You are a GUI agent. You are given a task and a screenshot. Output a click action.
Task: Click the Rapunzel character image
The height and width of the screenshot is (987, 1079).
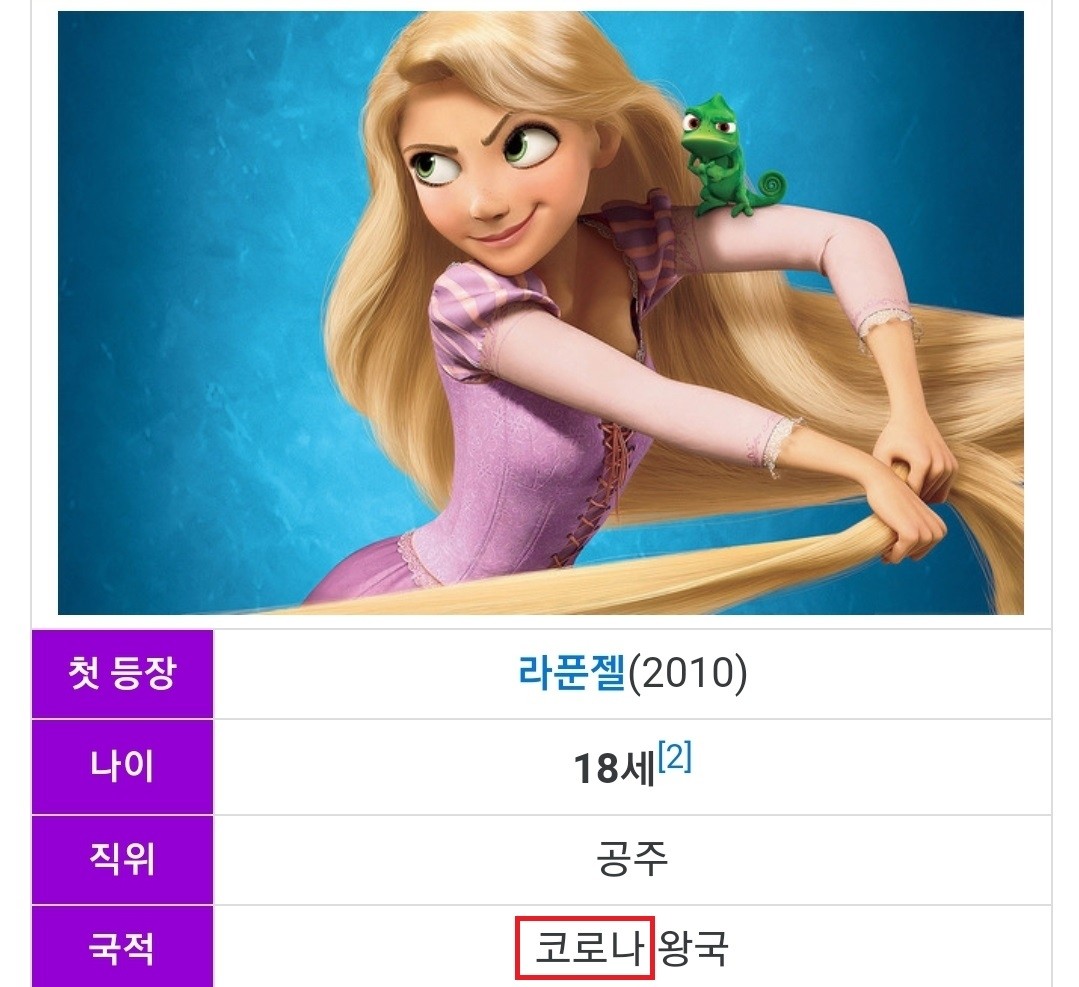pyautogui.click(x=541, y=312)
